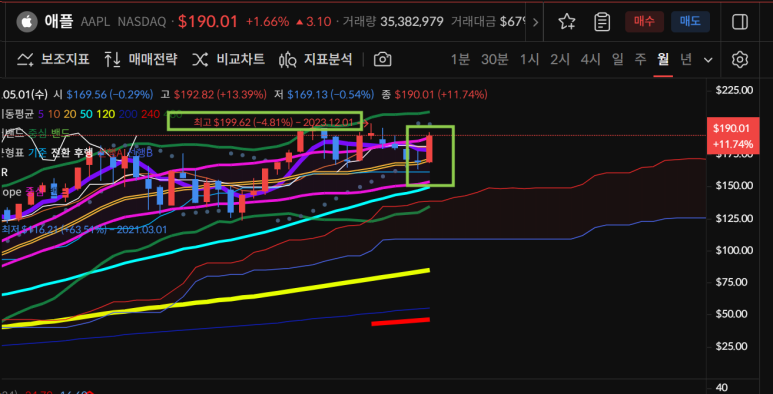Click the $125.00 axis label
773x394 pixels.
point(734,218)
